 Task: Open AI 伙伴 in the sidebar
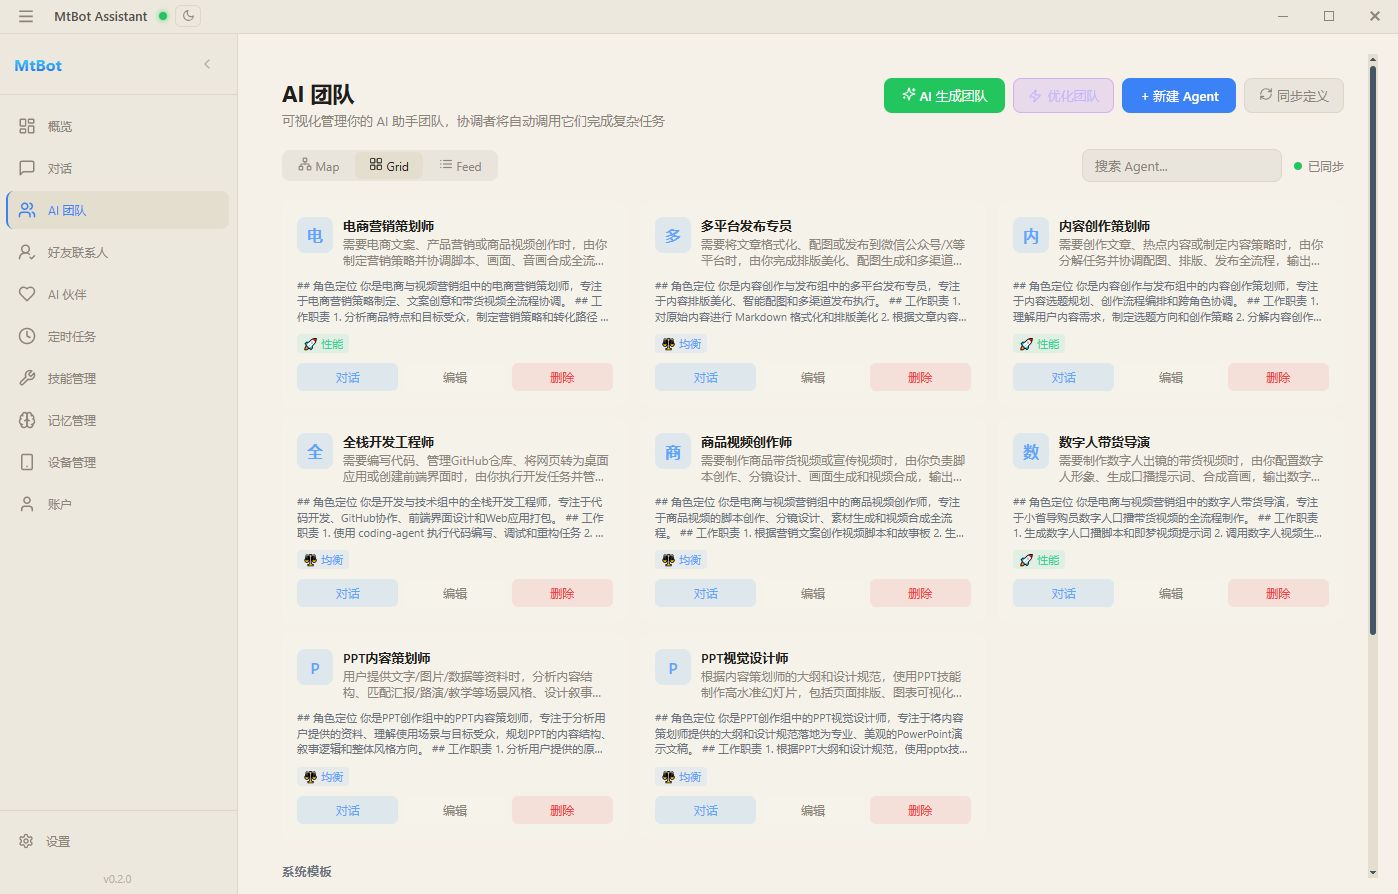(x=118, y=294)
